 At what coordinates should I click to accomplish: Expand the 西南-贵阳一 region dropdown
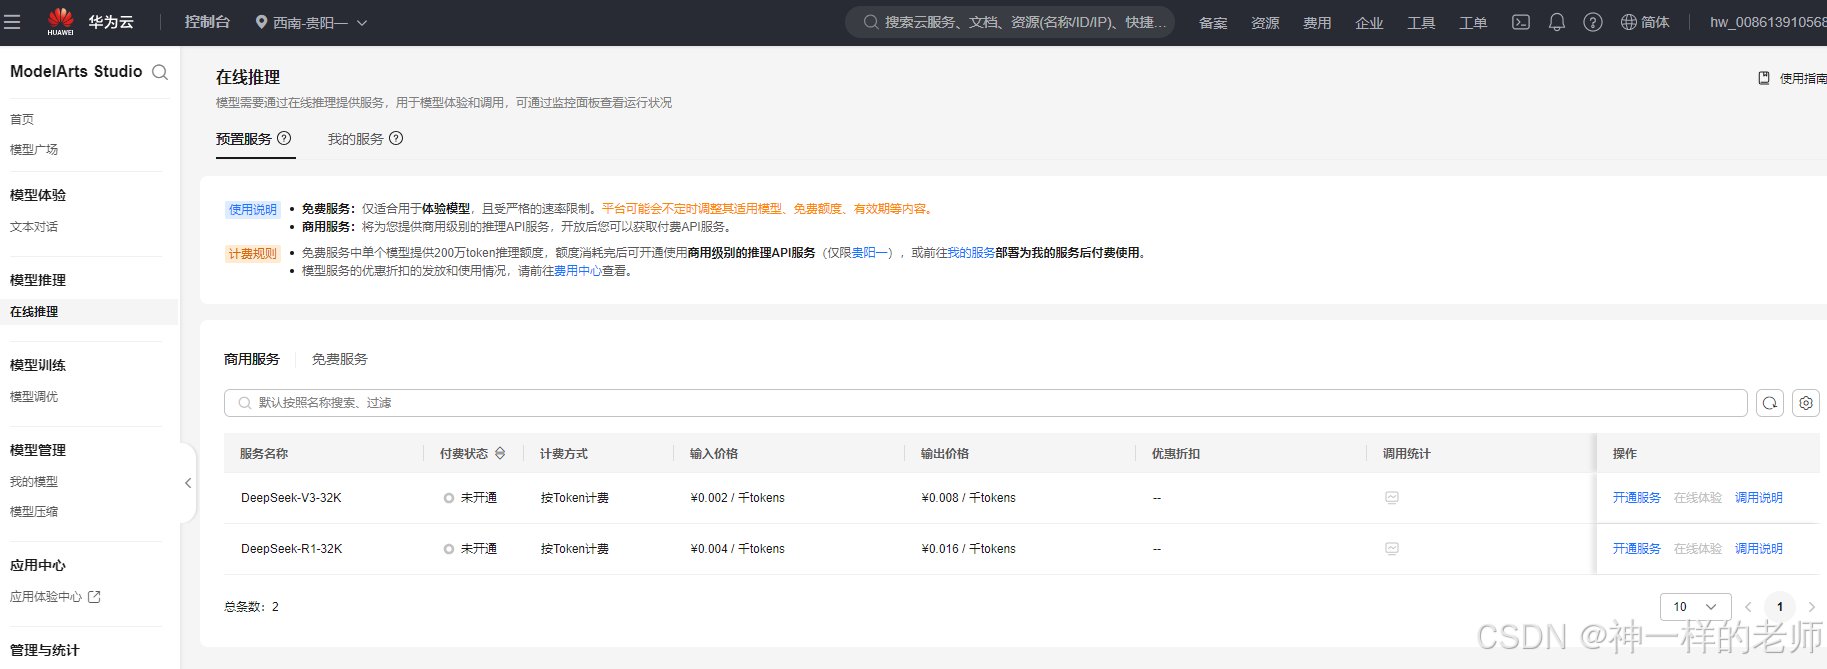coord(362,23)
